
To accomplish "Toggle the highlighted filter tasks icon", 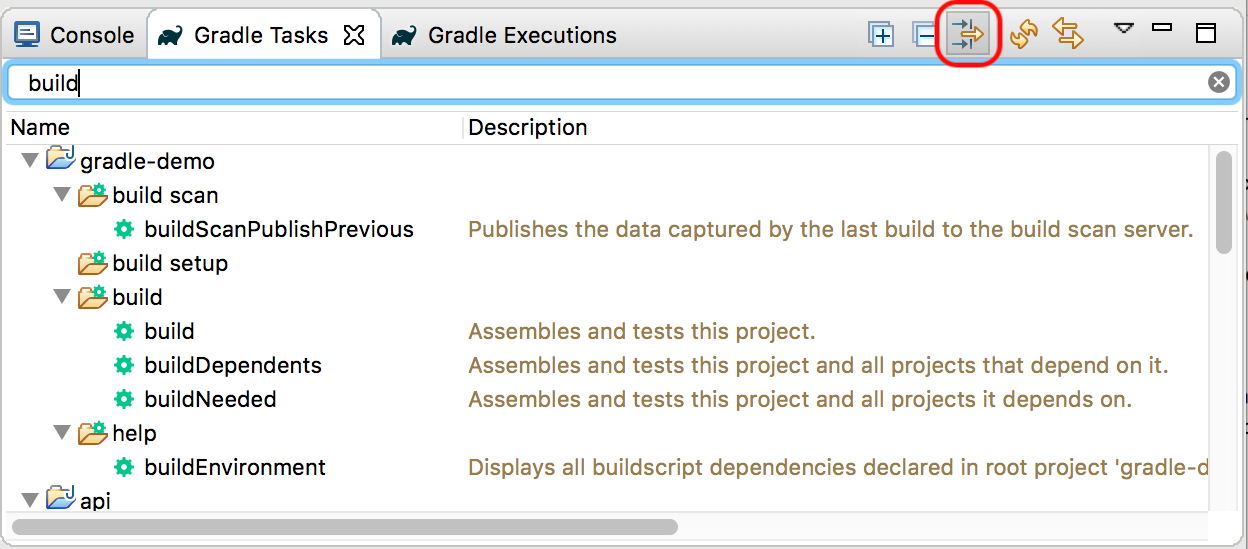I will (968, 35).
